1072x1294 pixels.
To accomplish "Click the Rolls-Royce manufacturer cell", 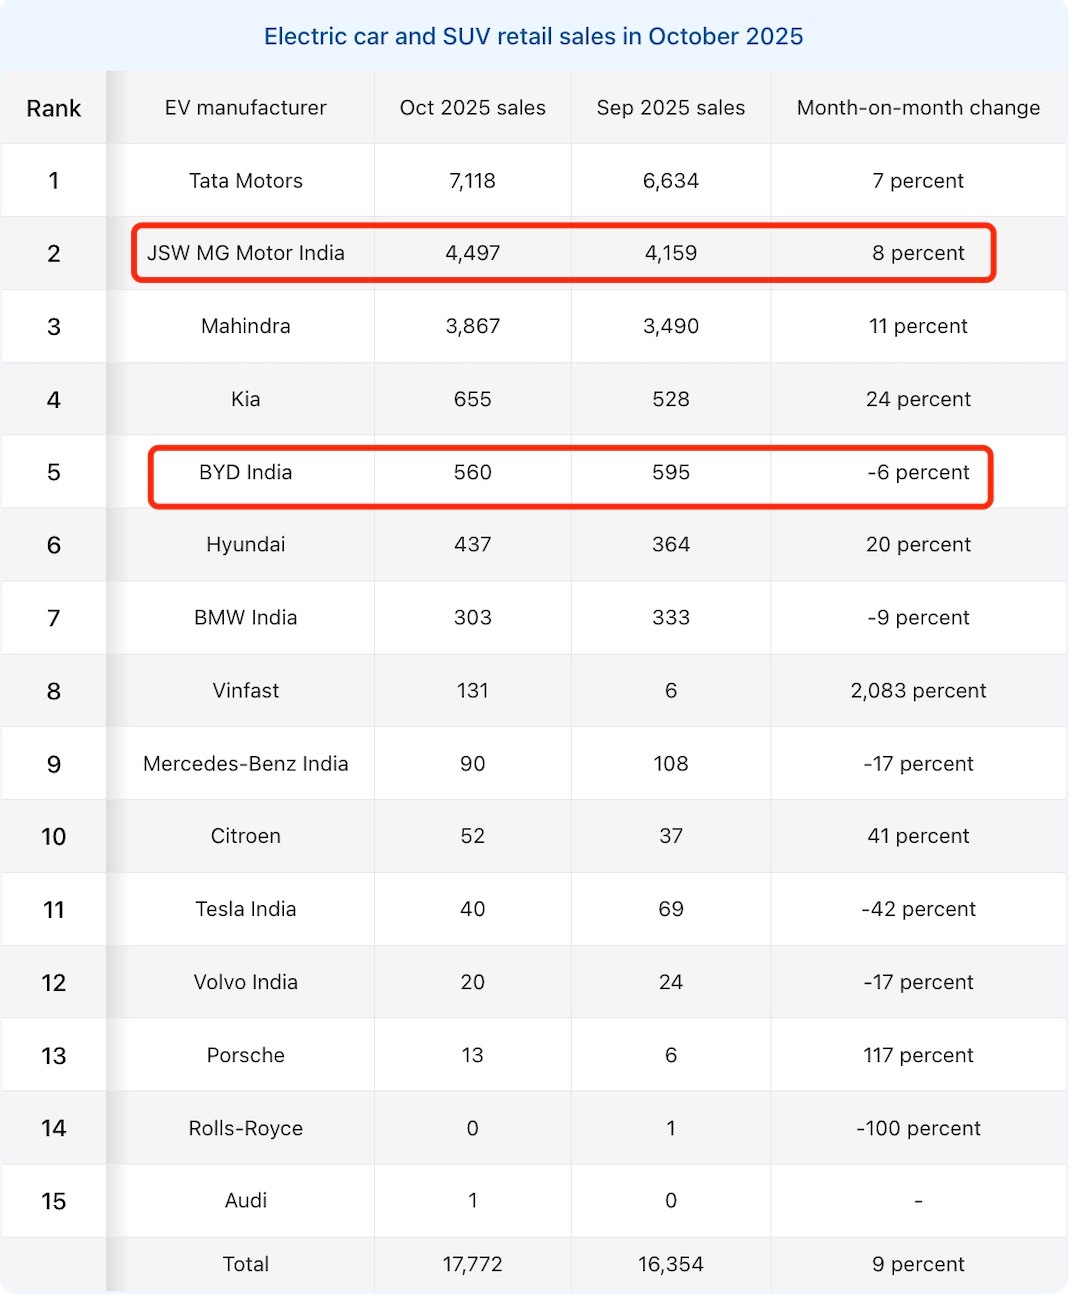I will coord(246,1128).
